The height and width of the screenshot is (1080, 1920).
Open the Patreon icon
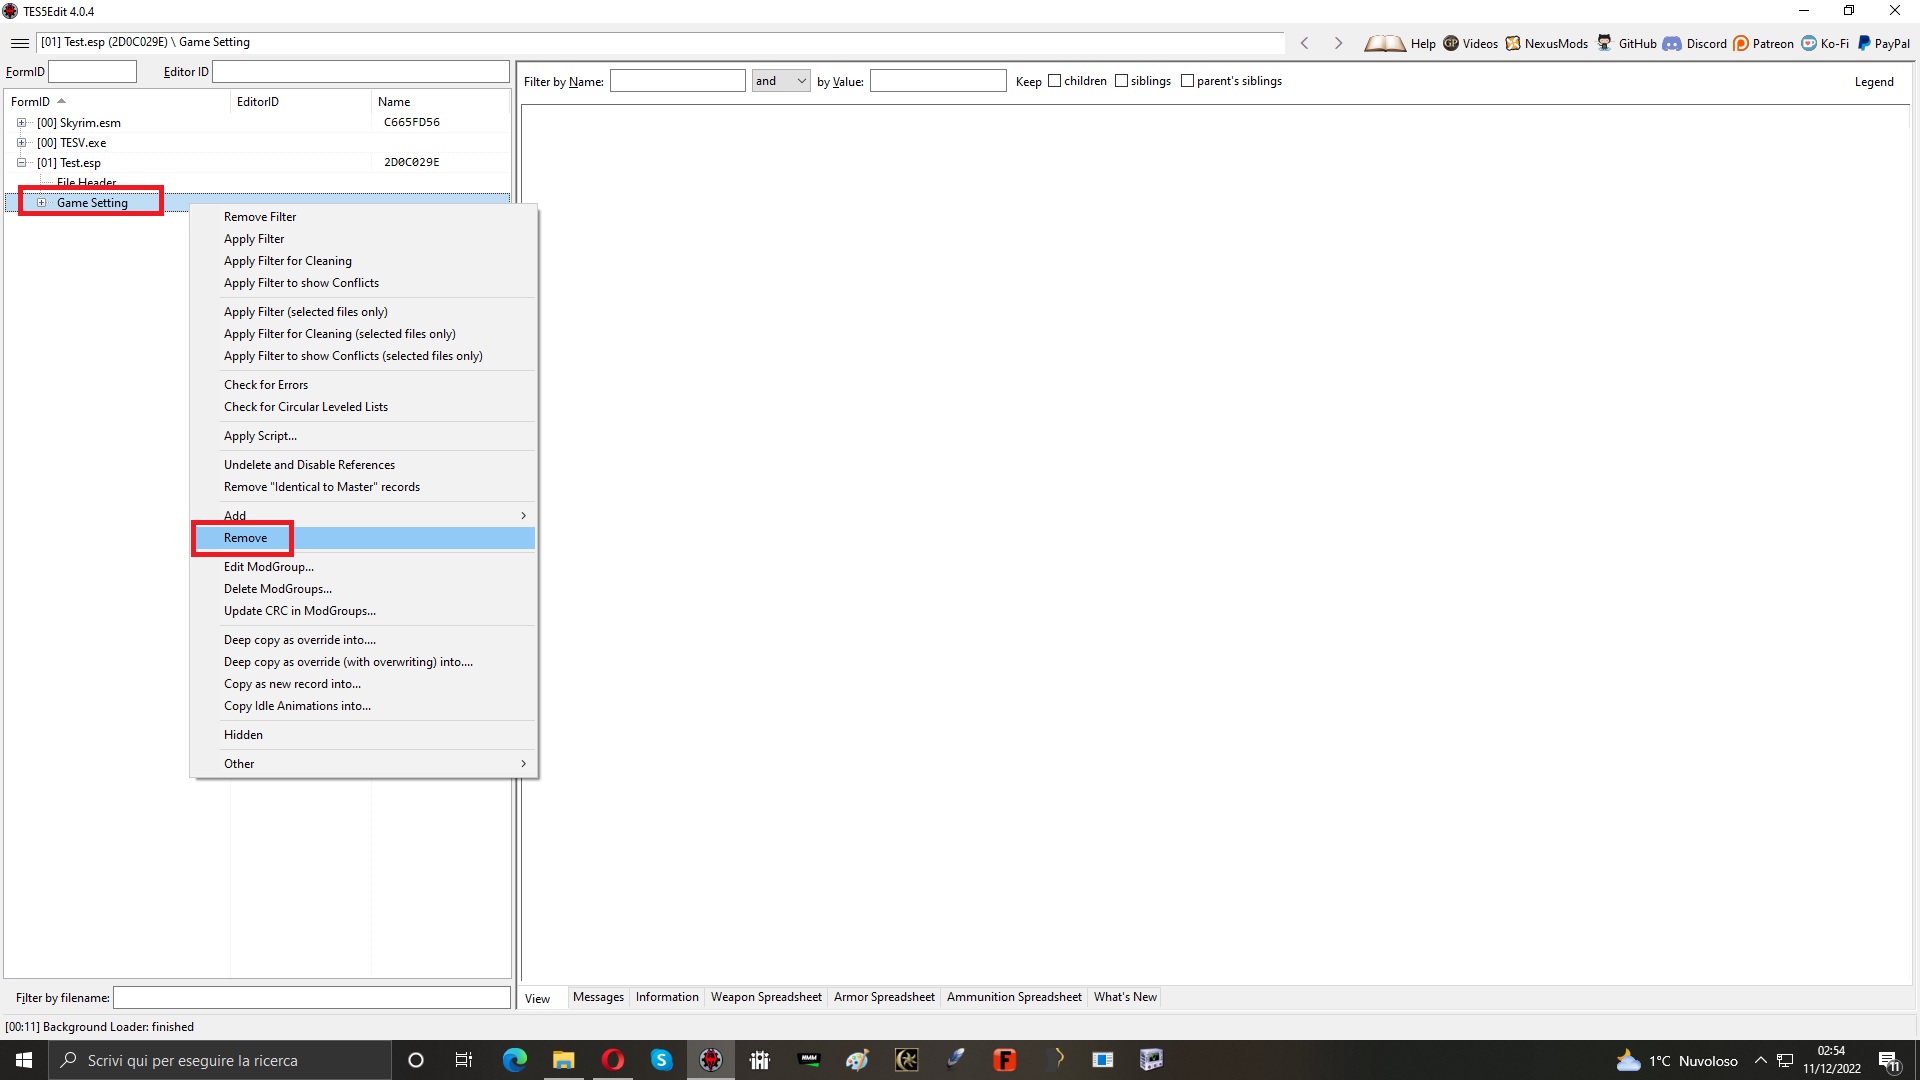tap(1741, 43)
